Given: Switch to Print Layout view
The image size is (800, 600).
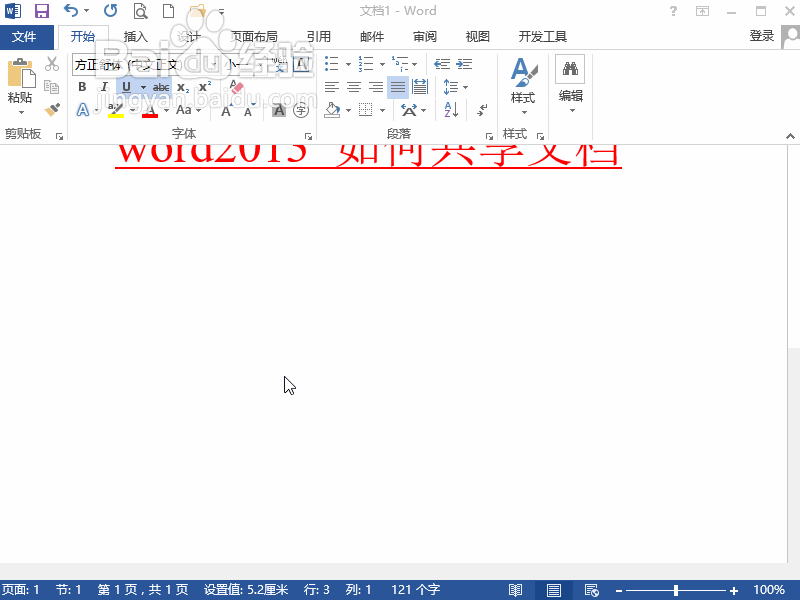Looking at the screenshot, I should 554,590.
